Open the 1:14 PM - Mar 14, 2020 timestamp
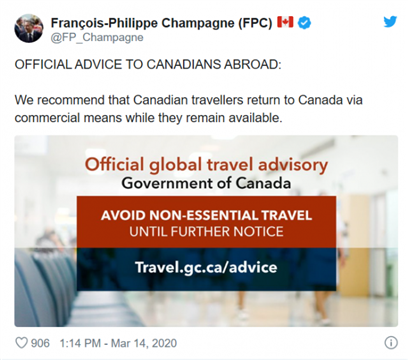 coord(118,343)
